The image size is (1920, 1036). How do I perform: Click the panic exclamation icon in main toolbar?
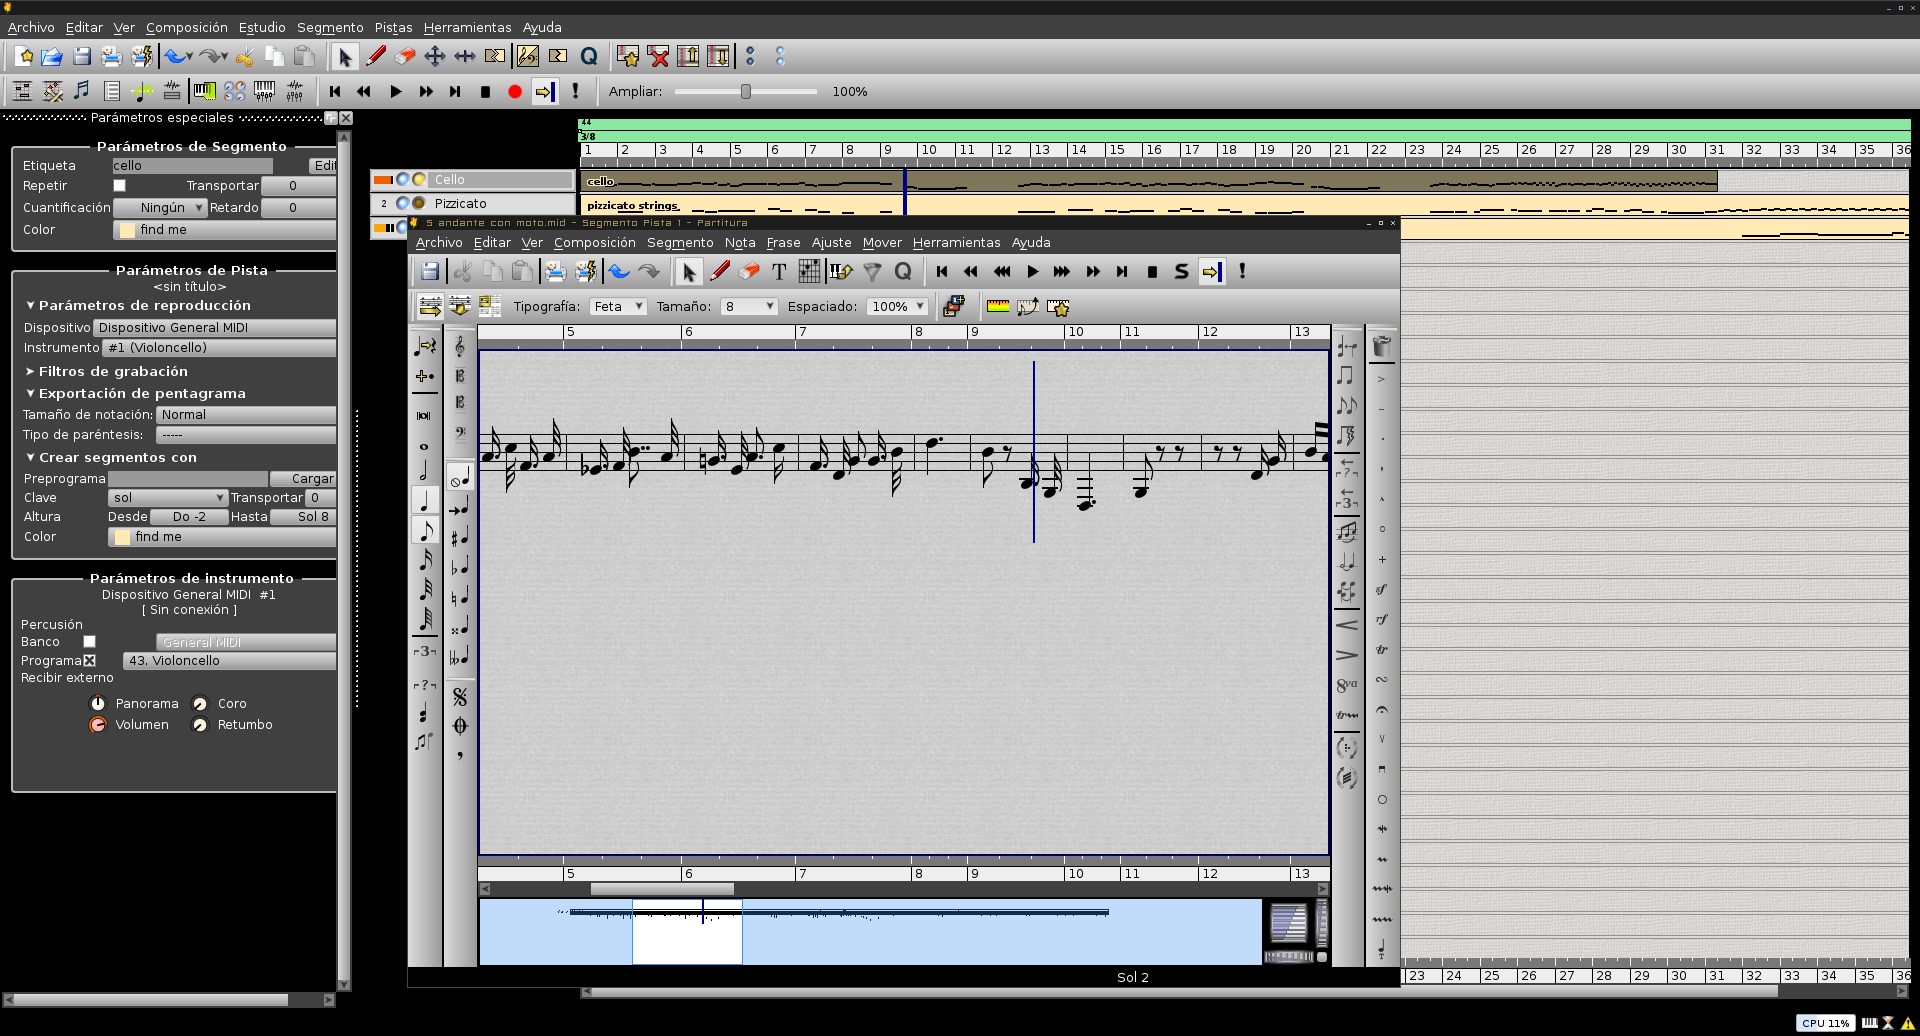(575, 91)
